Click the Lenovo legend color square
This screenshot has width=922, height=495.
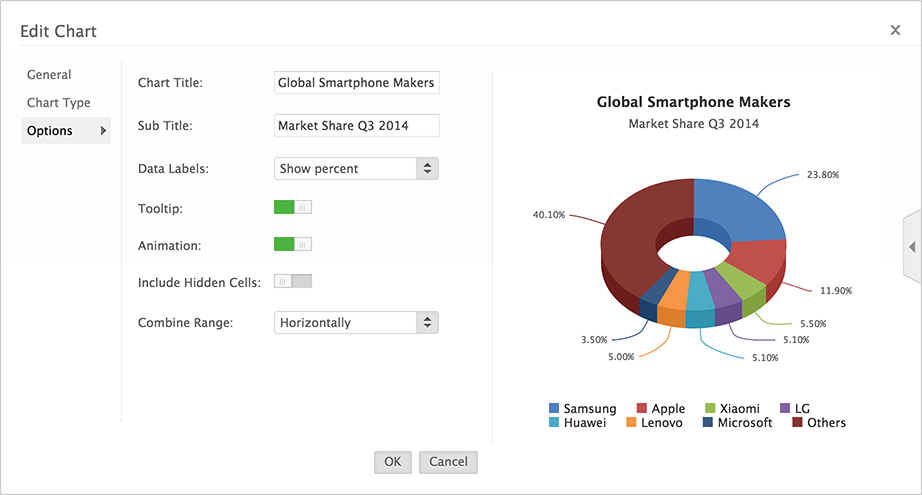pos(631,422)
